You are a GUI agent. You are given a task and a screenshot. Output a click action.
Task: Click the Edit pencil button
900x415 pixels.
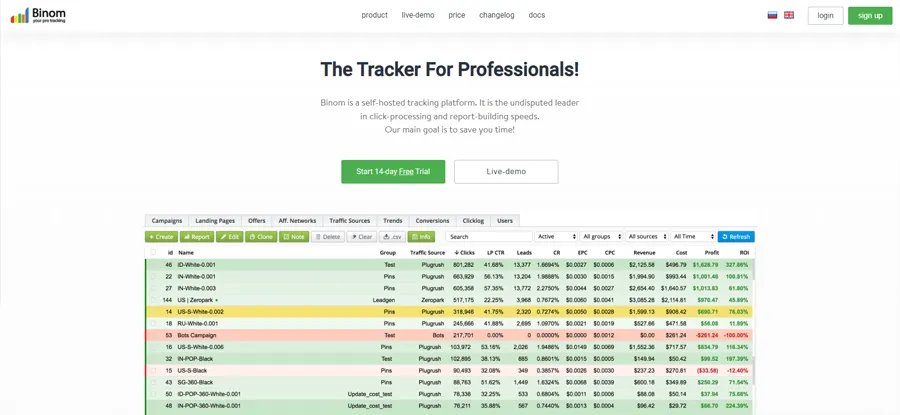(229, 237)
